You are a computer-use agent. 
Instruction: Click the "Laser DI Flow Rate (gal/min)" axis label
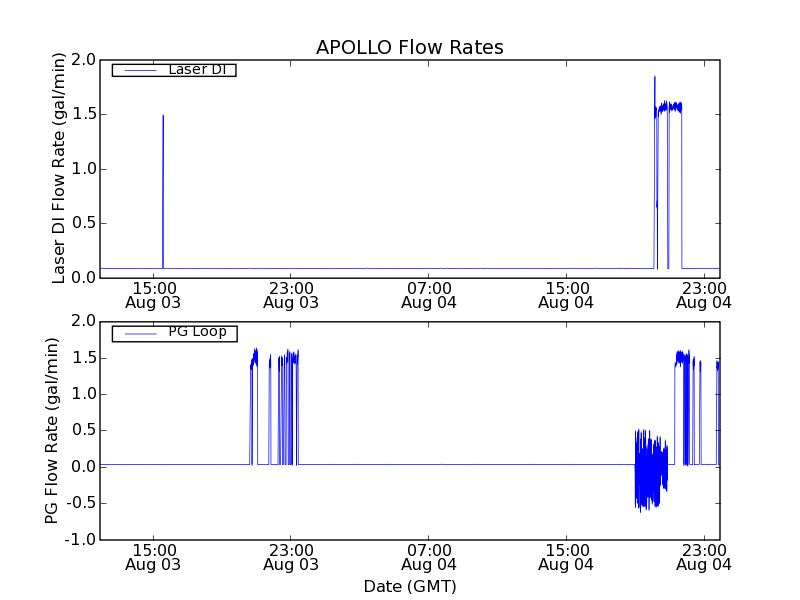pos(59,168)
